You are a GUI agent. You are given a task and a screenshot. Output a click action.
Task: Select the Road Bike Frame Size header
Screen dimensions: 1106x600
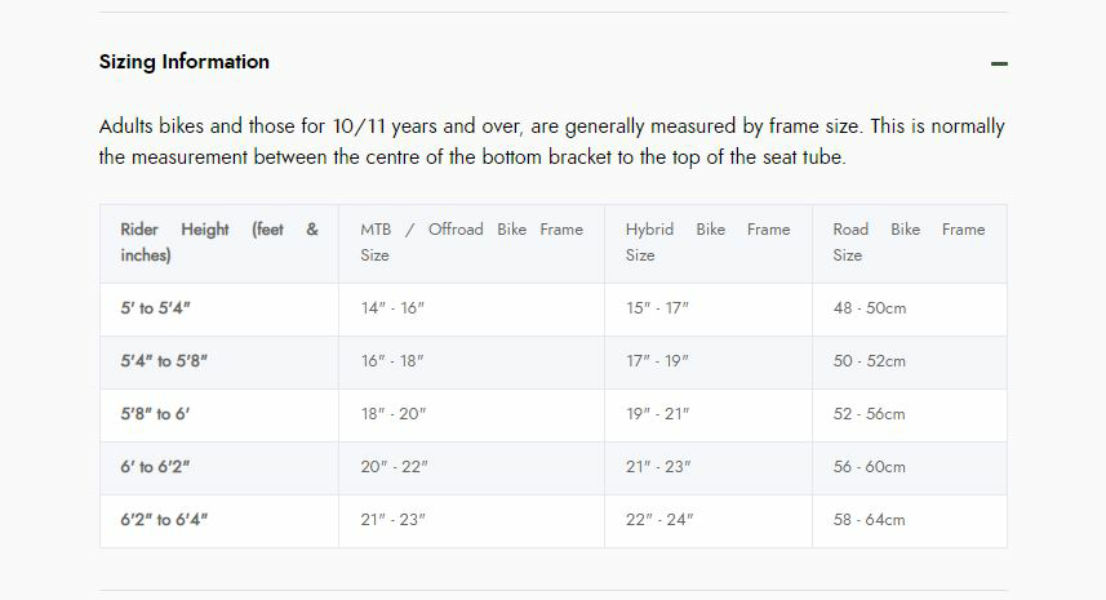coord(908,243)
